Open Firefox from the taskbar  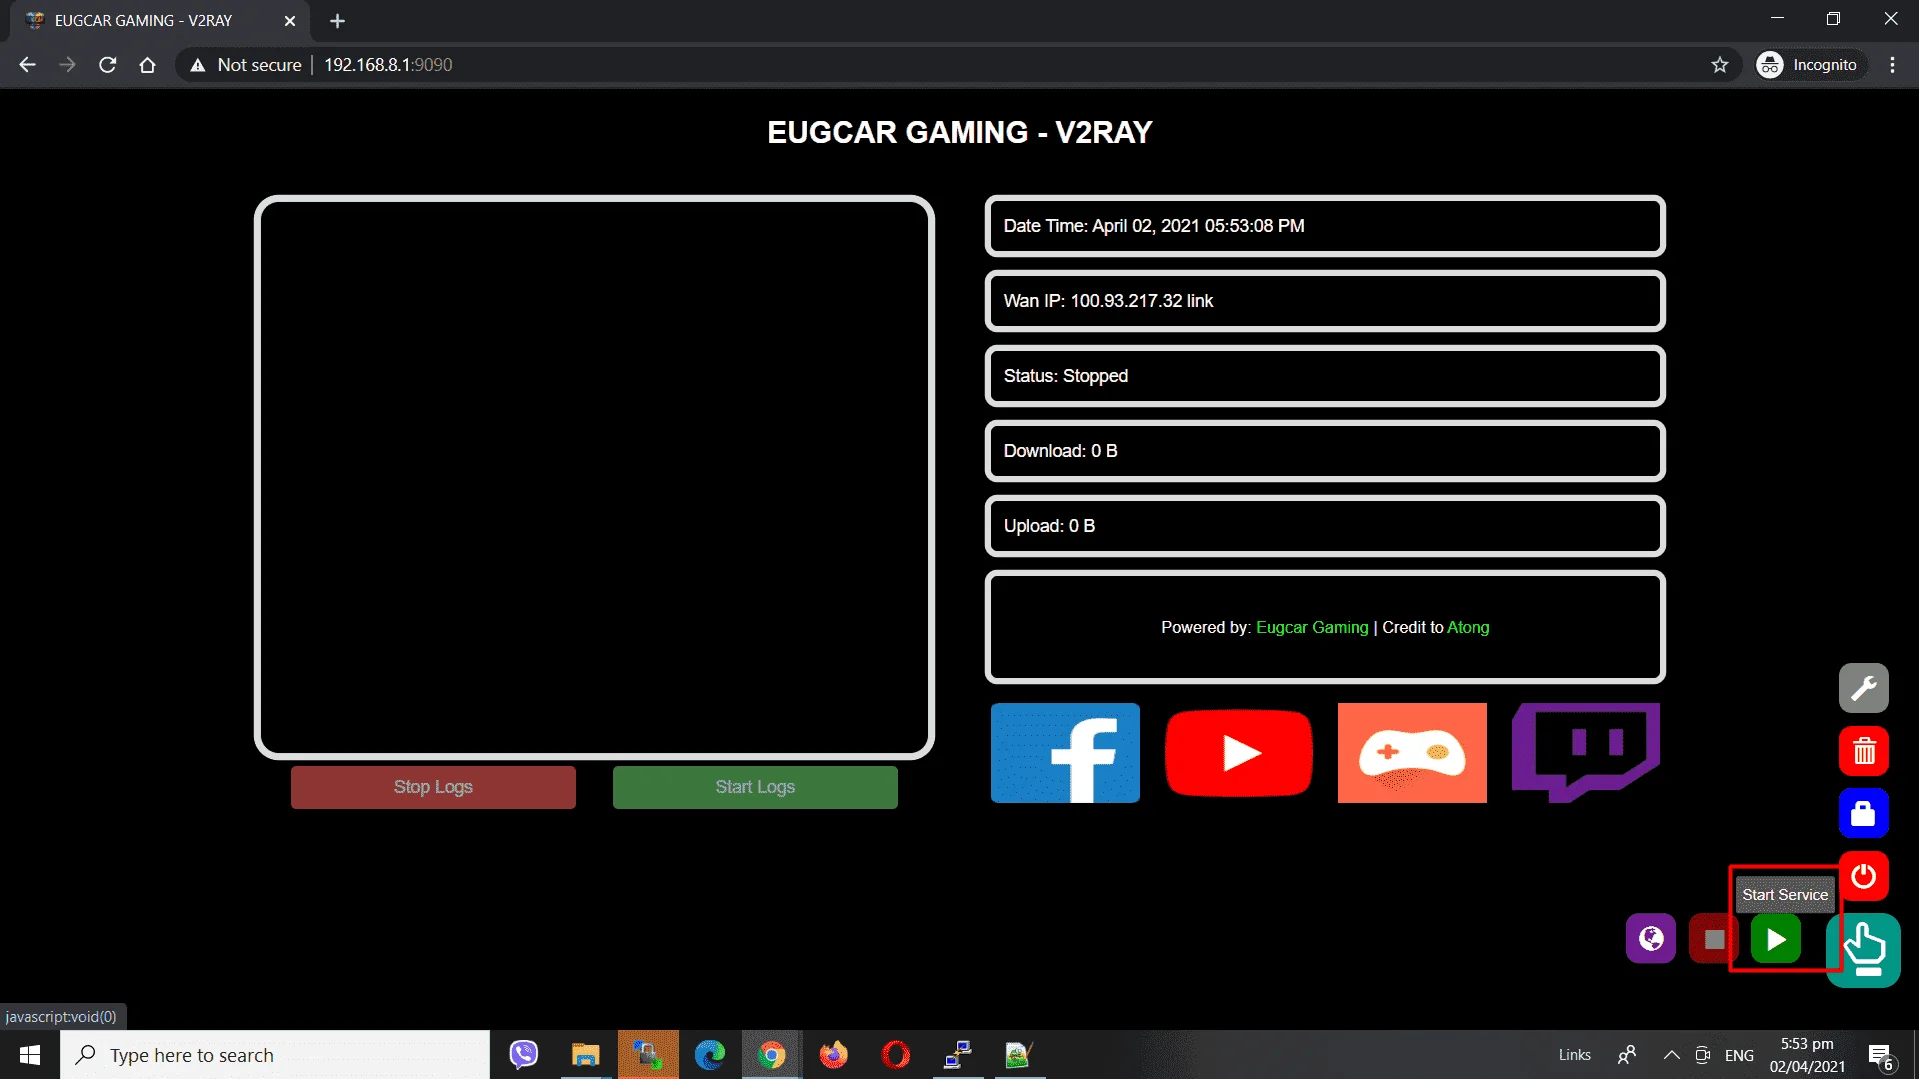pos(833,1055)
